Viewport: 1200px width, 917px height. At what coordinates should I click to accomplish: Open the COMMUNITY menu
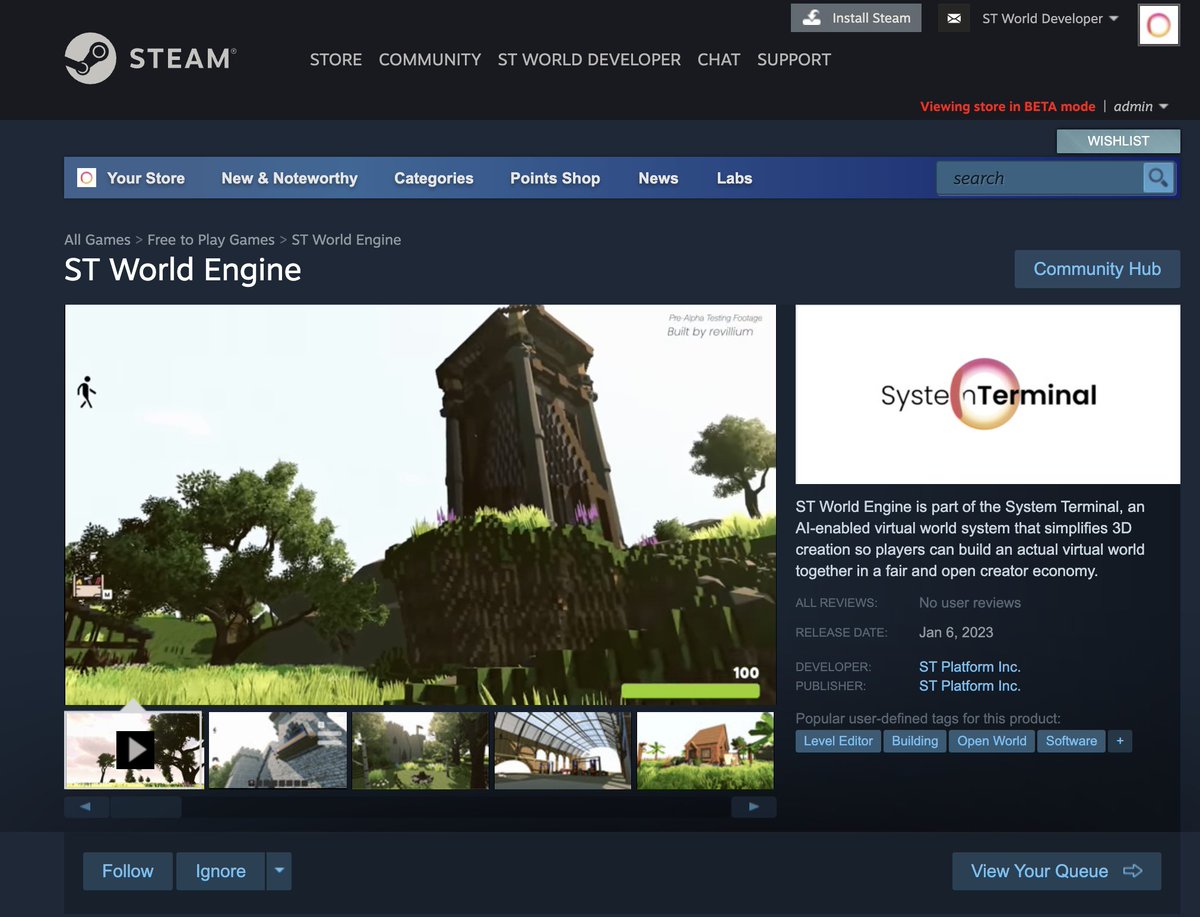(x=430, y=59)
